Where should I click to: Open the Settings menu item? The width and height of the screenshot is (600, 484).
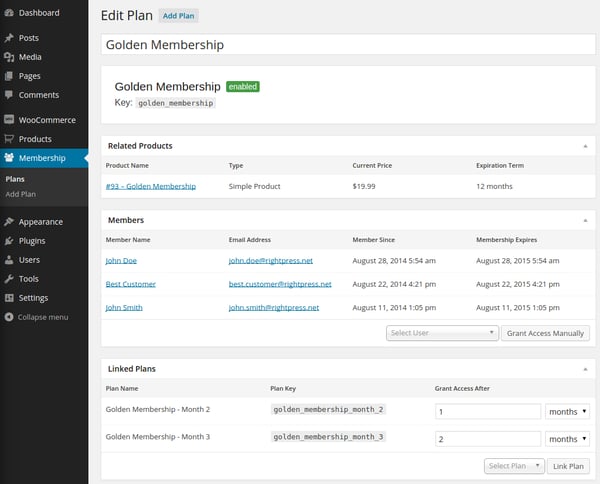(x=33, y=298)
